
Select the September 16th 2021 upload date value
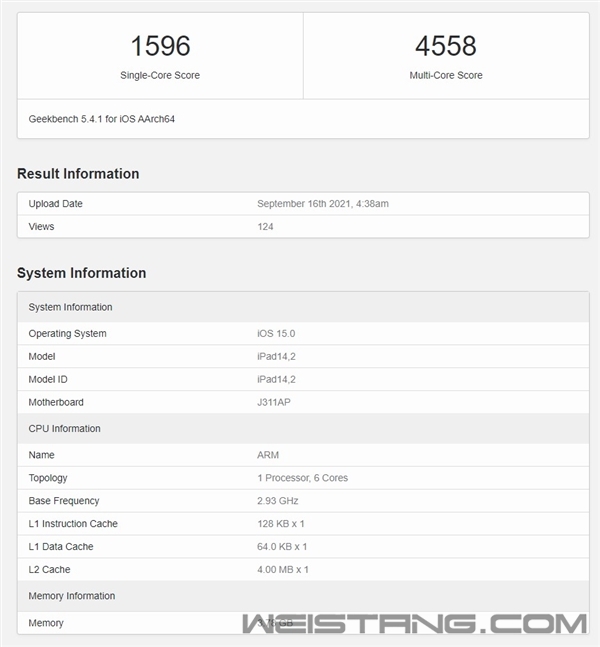322,204
